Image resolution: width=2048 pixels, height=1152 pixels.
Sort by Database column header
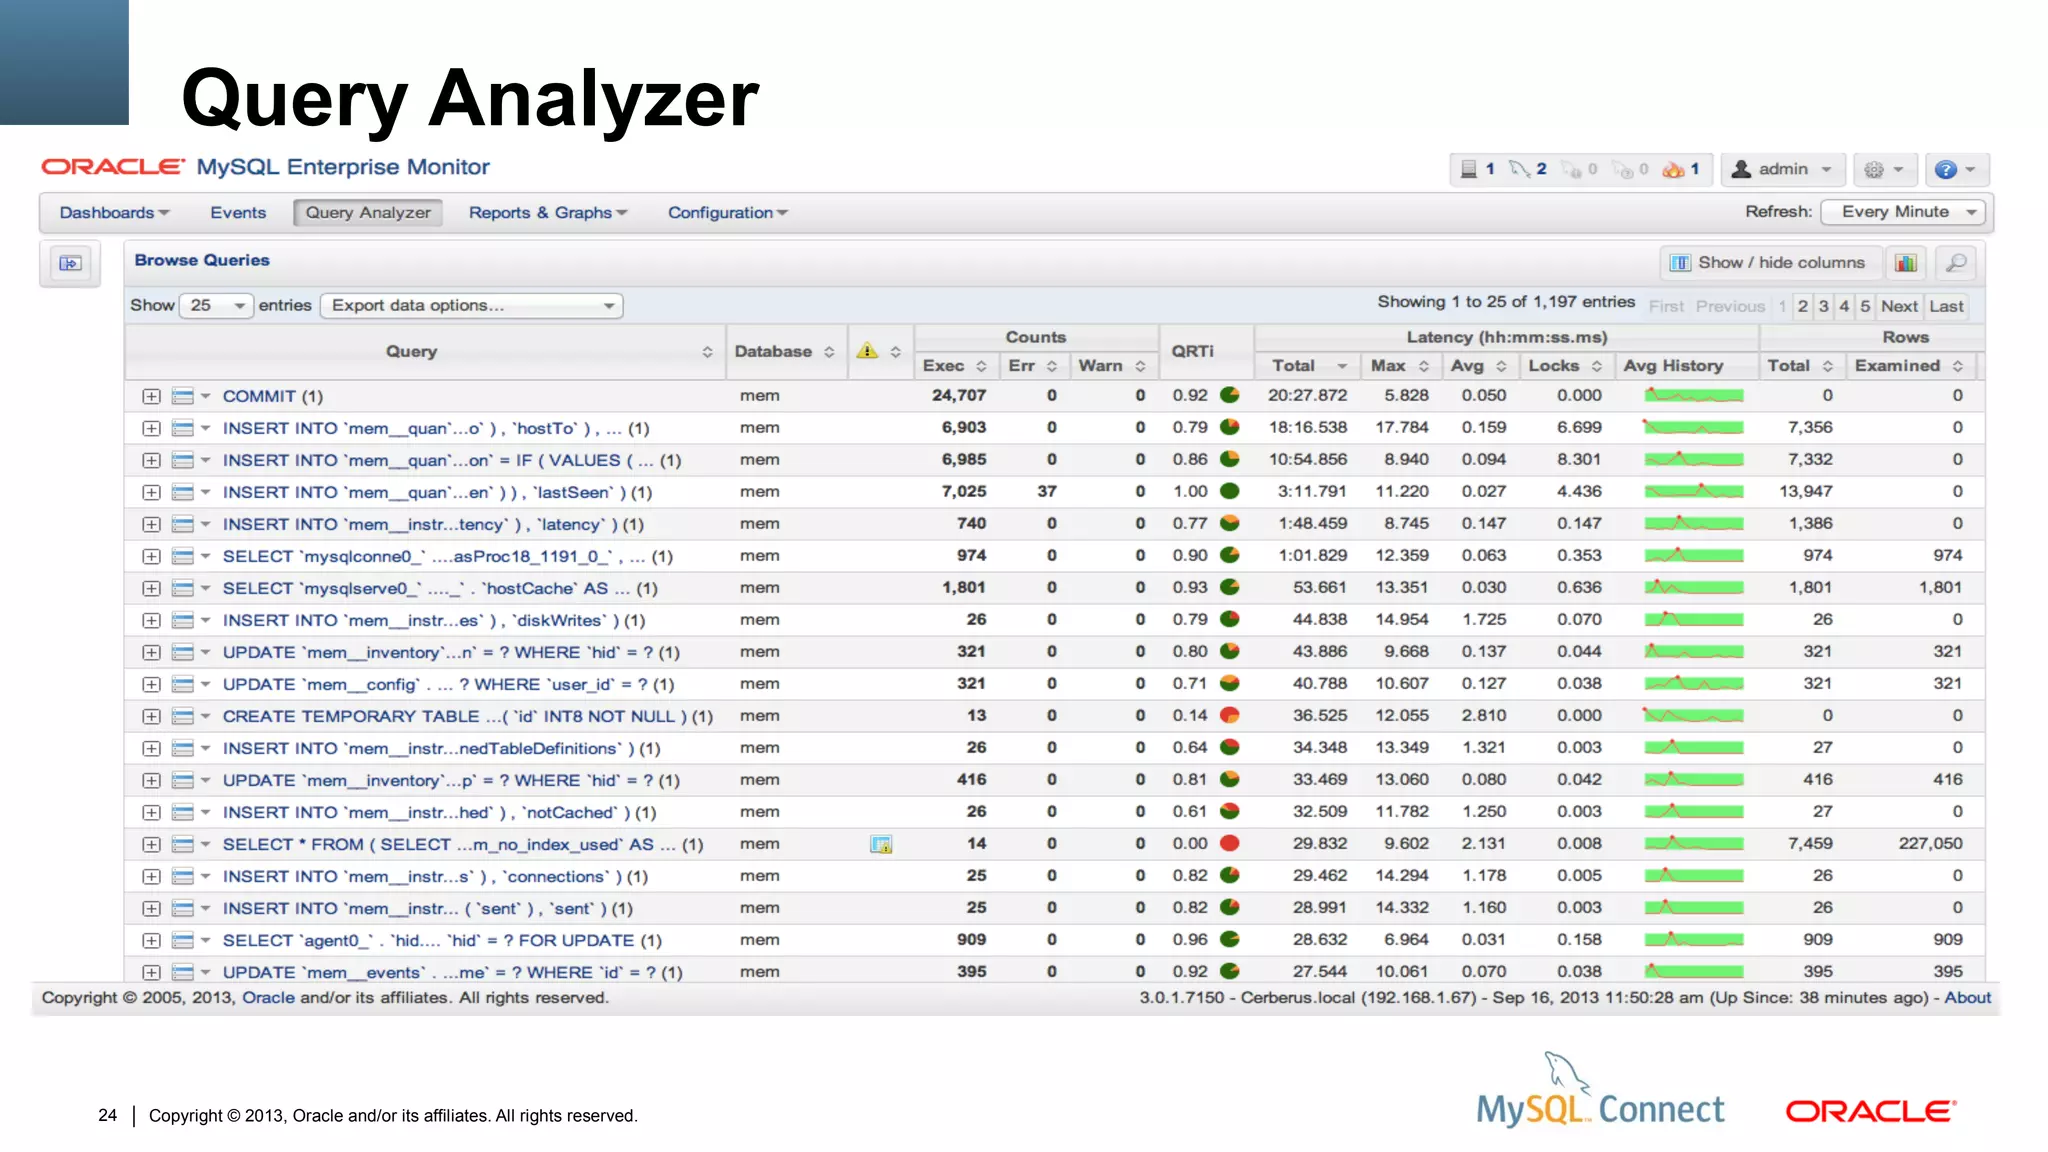point(785,352)
